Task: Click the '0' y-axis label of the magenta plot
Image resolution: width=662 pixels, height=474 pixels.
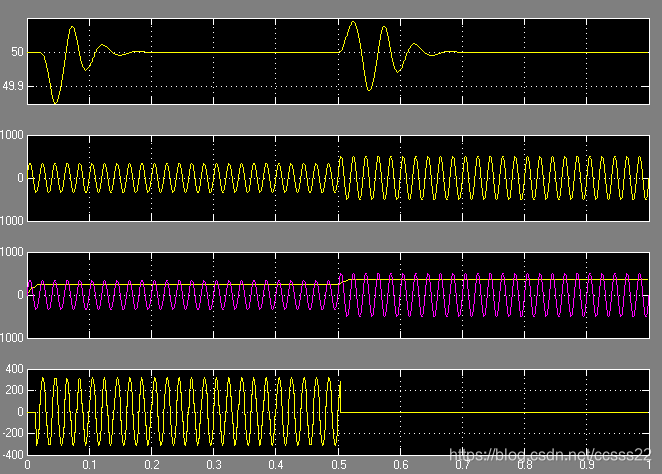Action: 20,295
